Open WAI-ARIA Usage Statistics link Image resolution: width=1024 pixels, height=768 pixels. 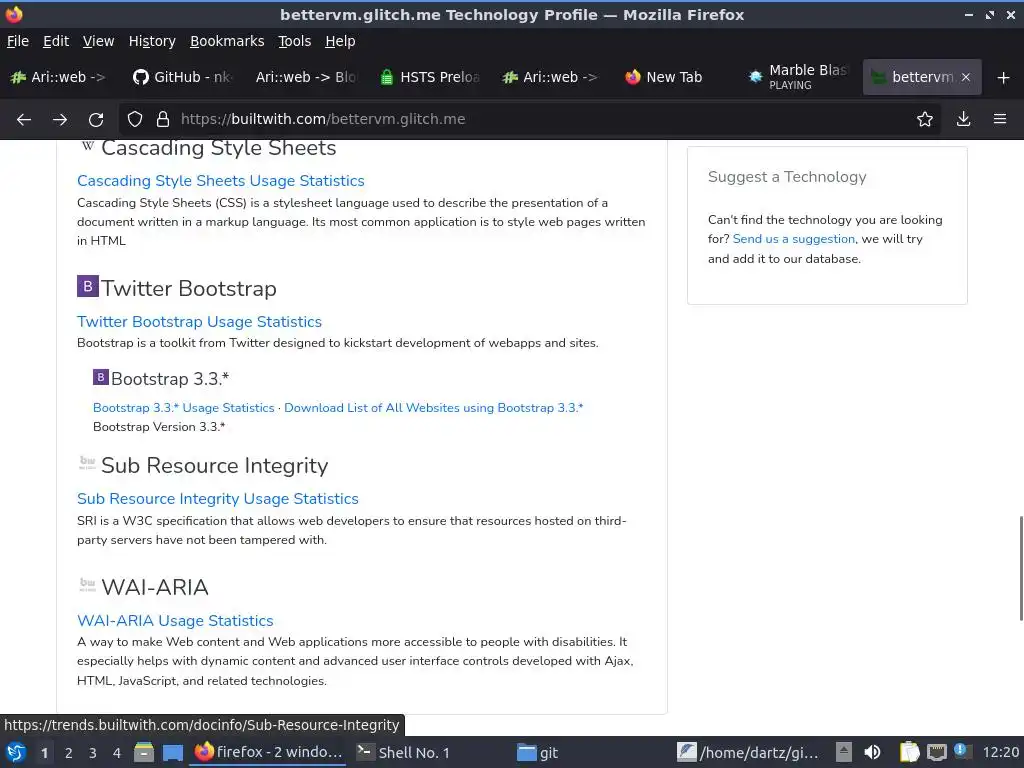click(175, 620)
